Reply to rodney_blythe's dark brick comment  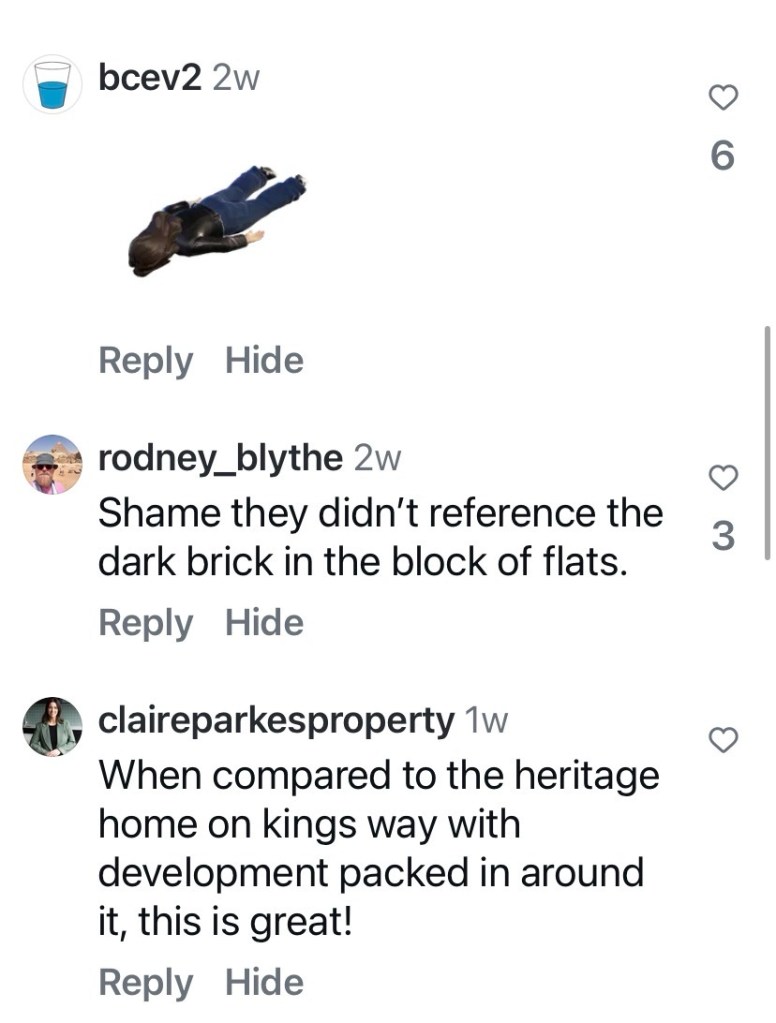[146, 624]
